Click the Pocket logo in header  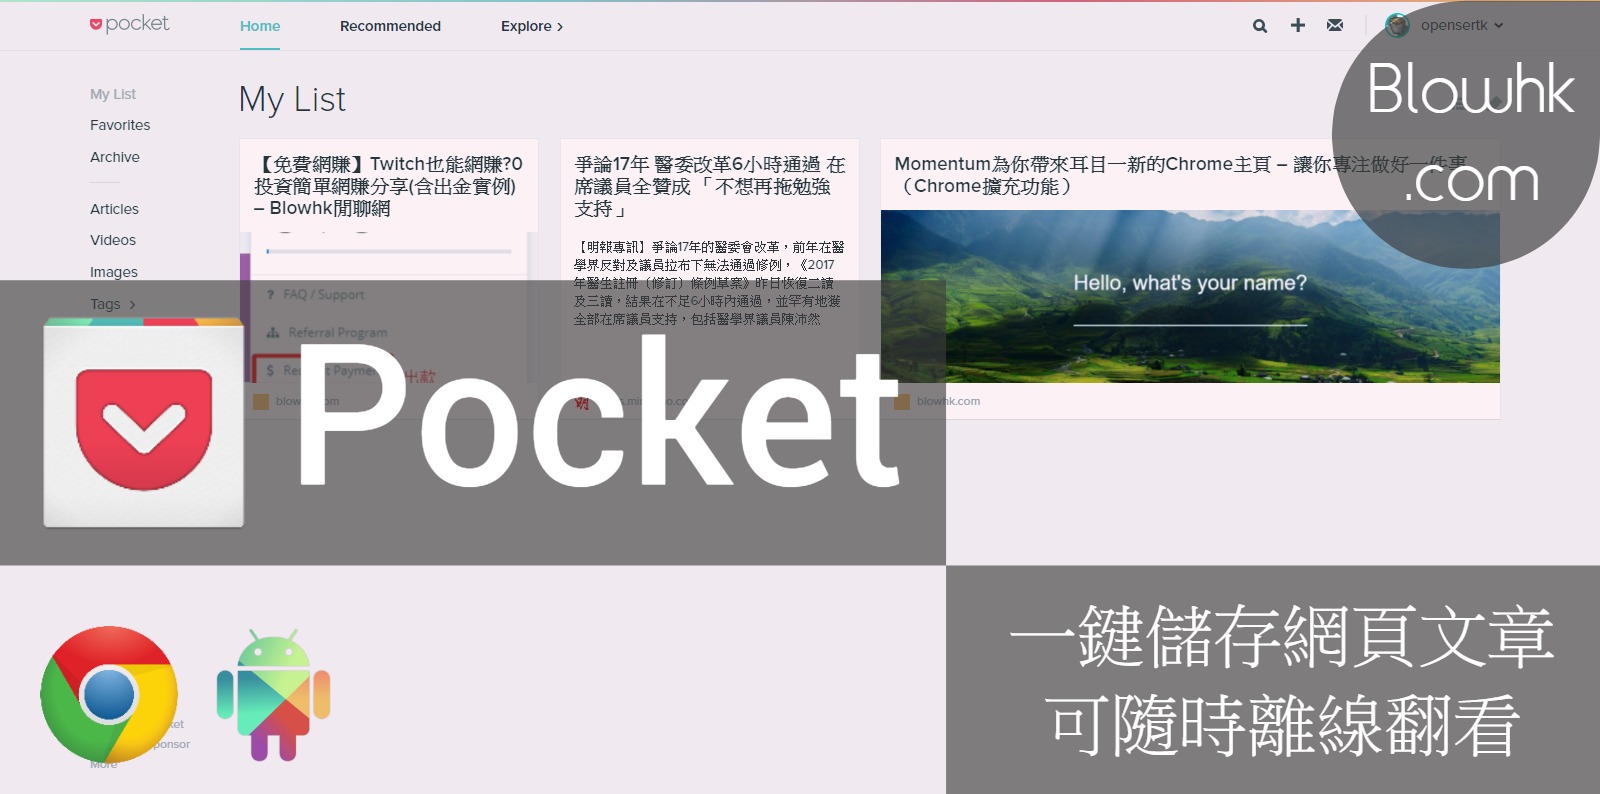point(129,24)
